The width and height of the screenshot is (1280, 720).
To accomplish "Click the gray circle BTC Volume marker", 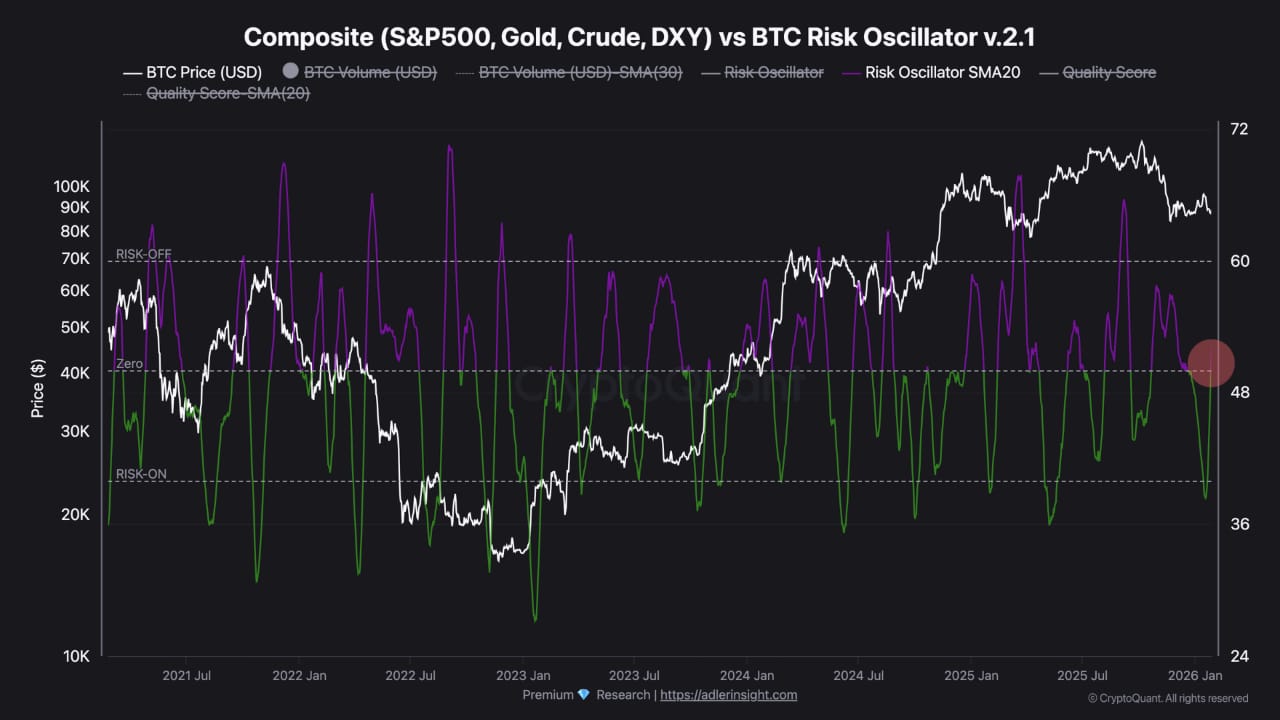I will (291, 72).
